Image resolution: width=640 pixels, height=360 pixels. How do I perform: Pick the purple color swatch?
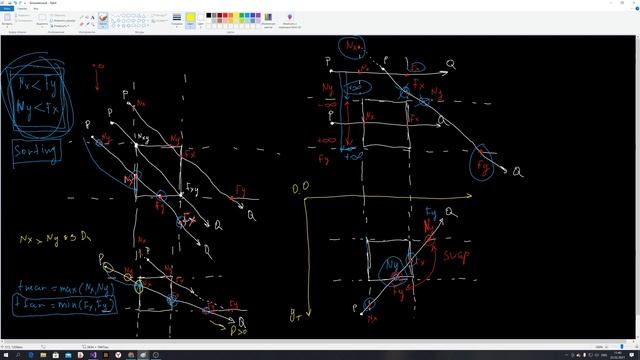point(258,15)
